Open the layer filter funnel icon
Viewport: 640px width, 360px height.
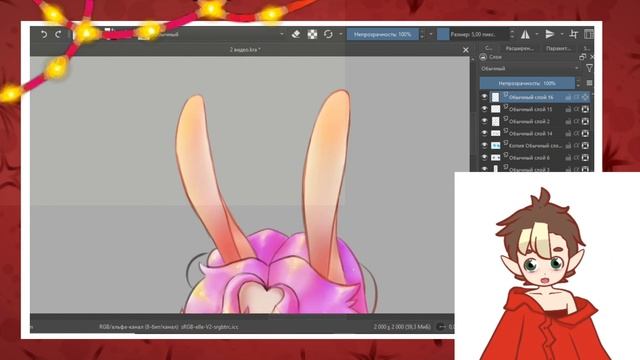(x=589, y=69)
